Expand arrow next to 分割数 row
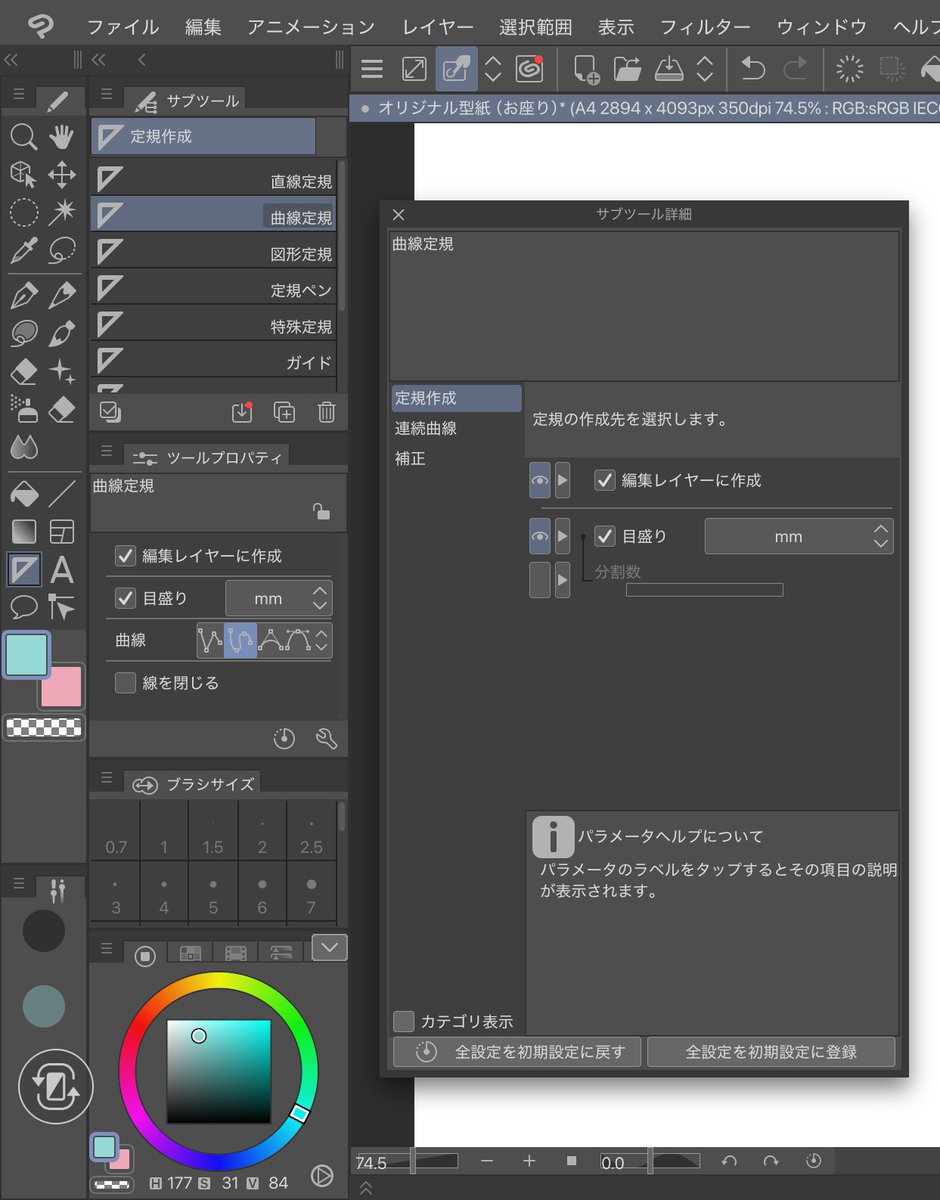 point(563,580)
